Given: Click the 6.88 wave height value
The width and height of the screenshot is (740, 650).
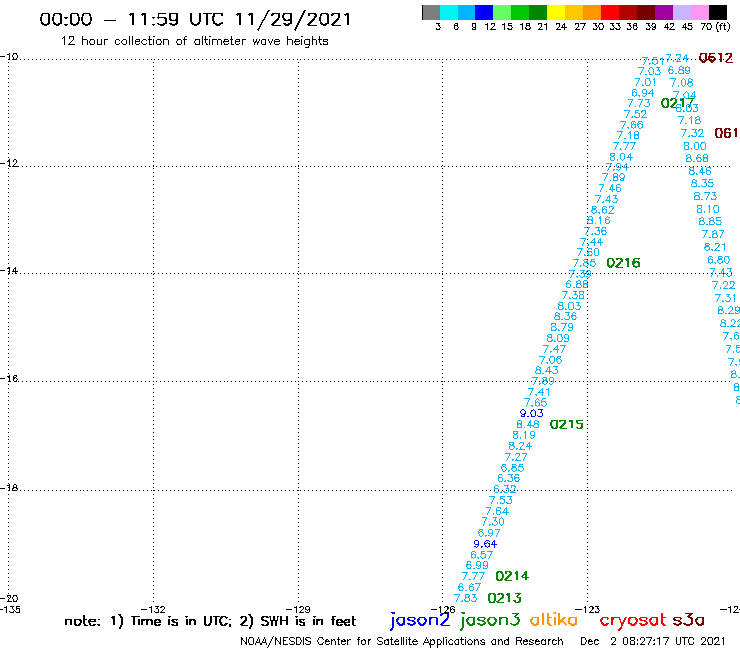Looking at the screenshot, I should tap(577, 284).
